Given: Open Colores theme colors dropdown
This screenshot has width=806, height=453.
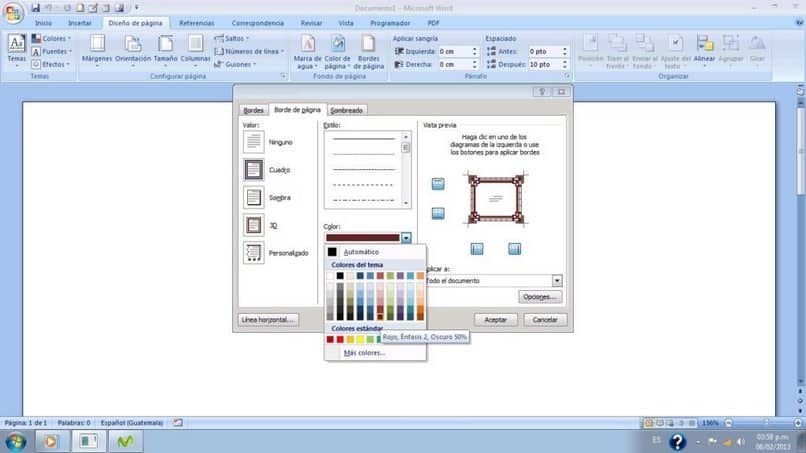Looking at the screenshot, I should pos(51,39).
